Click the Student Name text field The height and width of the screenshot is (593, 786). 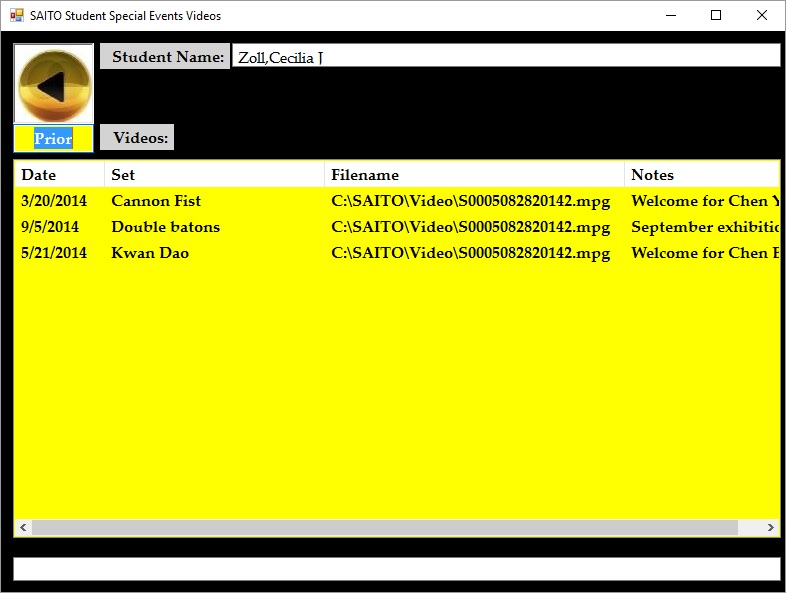504,57
